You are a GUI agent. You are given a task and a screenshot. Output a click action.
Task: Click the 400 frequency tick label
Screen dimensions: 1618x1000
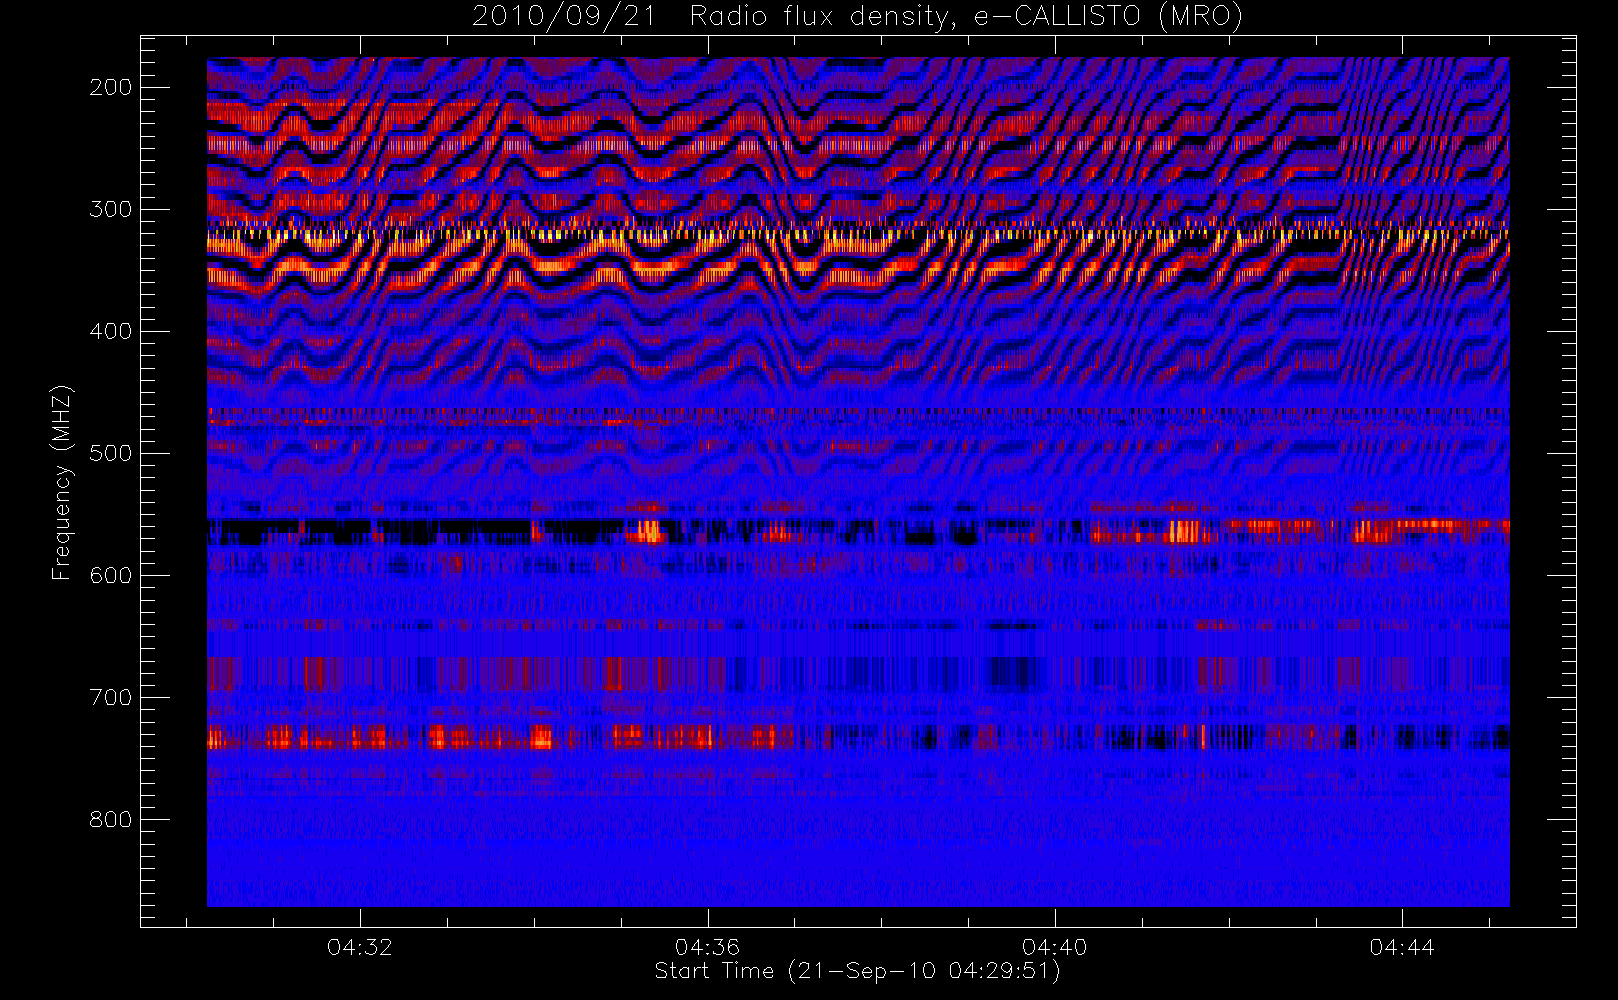tap(111, 331)
